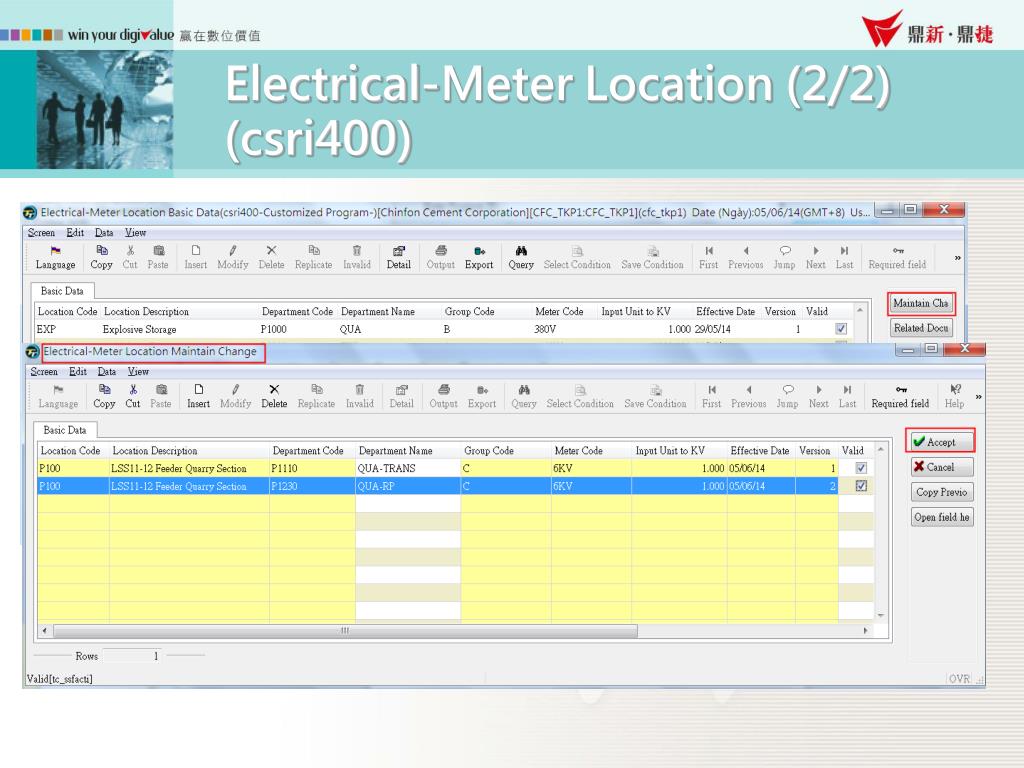Click Copy icon in back window toolbar
This screenshot has width=1024, height=768.
pos(102,250)
